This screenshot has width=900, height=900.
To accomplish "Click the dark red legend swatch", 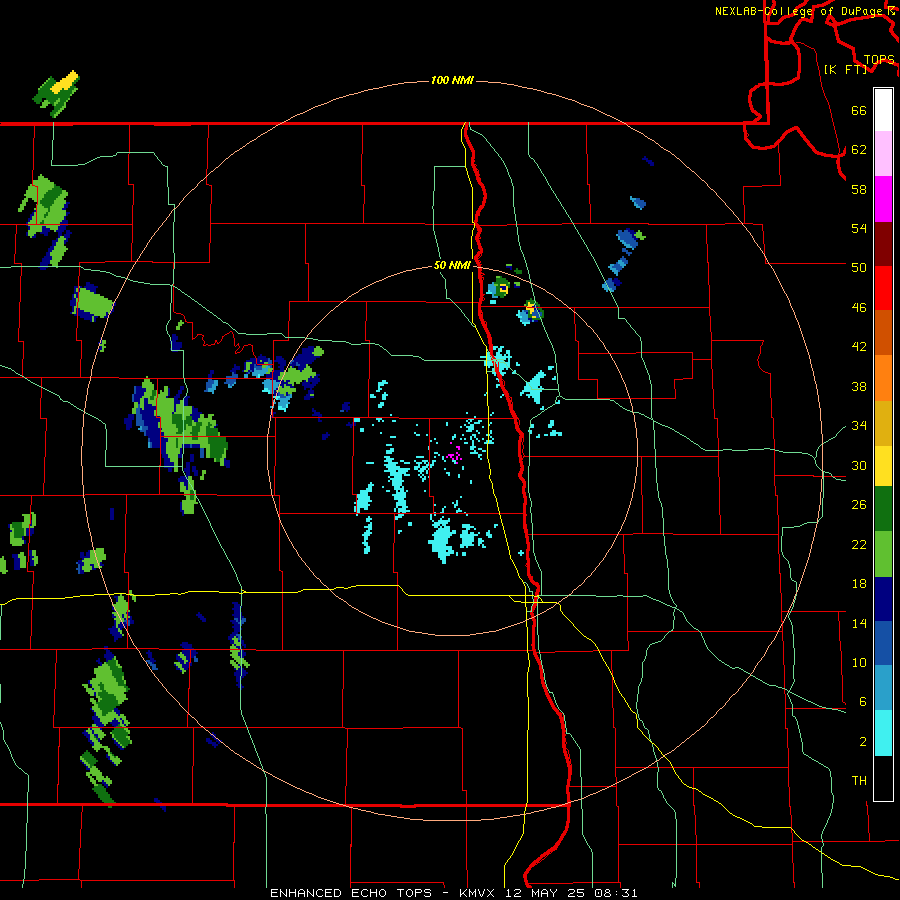I will (883, 243).
